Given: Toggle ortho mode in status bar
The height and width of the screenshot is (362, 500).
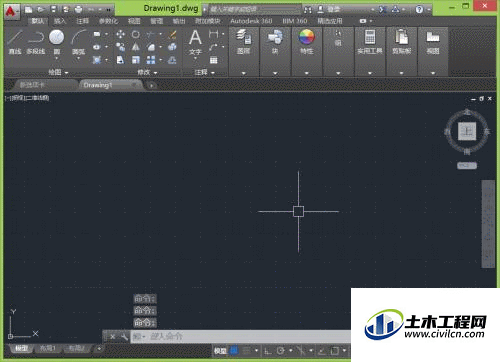Looking at the screenshot, I should [268, 351].
